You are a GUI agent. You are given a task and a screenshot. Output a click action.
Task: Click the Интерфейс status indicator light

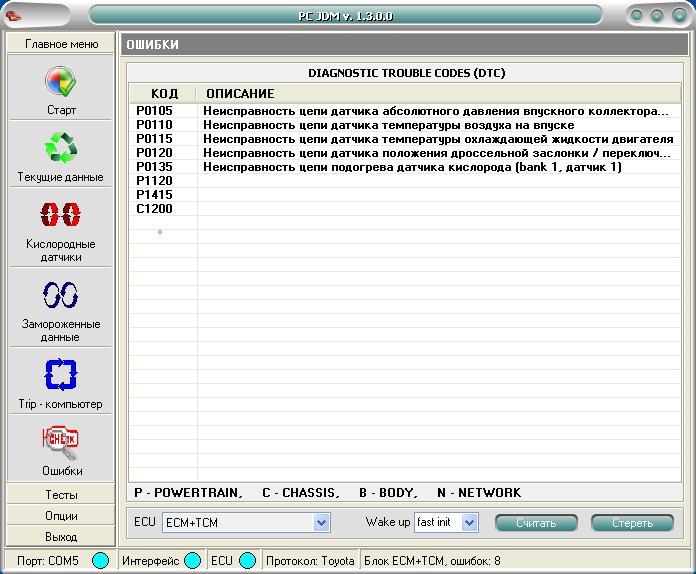pos(192,561)
